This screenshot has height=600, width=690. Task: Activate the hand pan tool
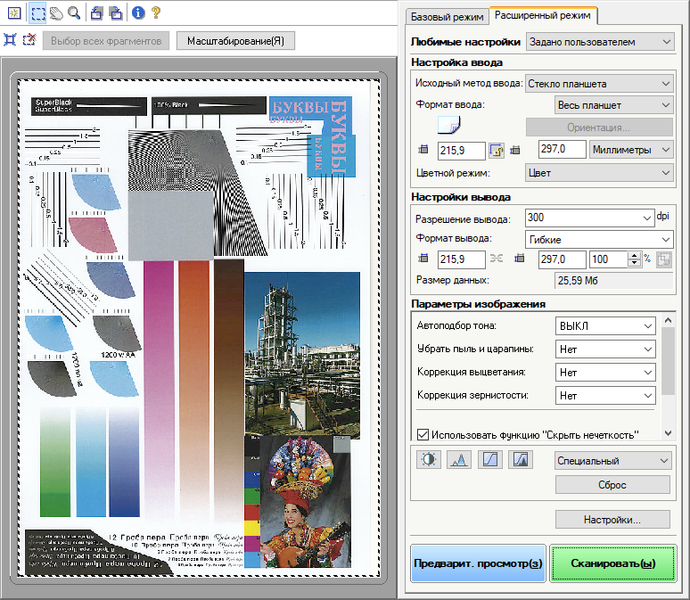pos(55,13)
